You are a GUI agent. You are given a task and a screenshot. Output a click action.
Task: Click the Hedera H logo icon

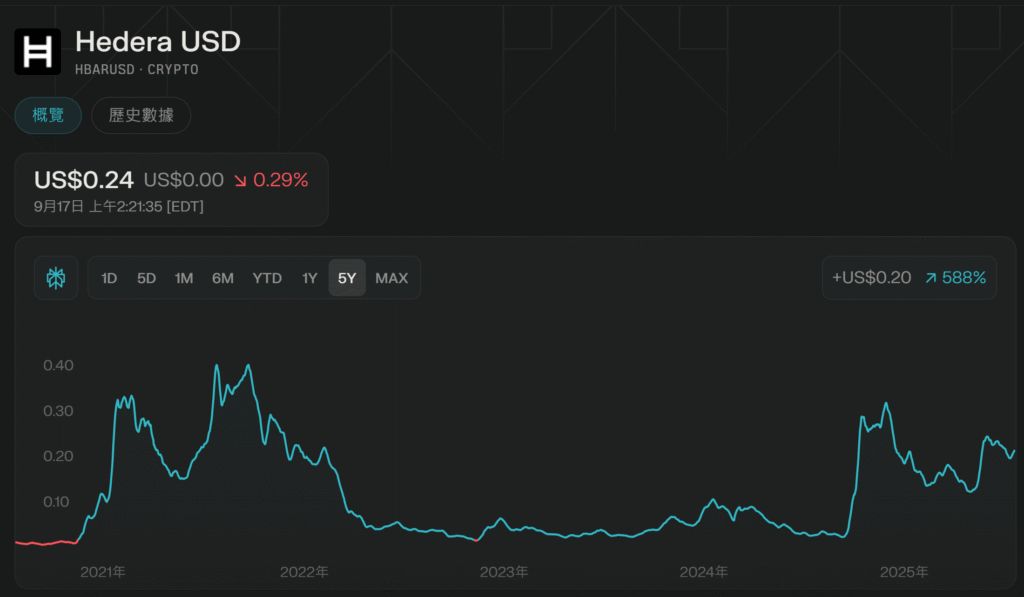coord(38,51)
